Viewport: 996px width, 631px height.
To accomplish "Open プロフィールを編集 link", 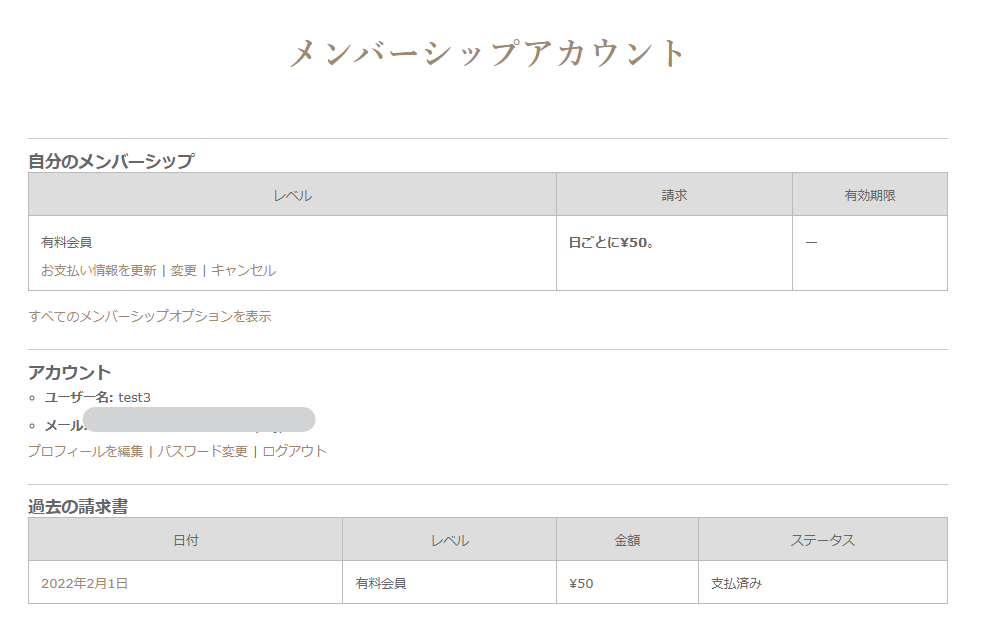I will [x=85, y=451].
